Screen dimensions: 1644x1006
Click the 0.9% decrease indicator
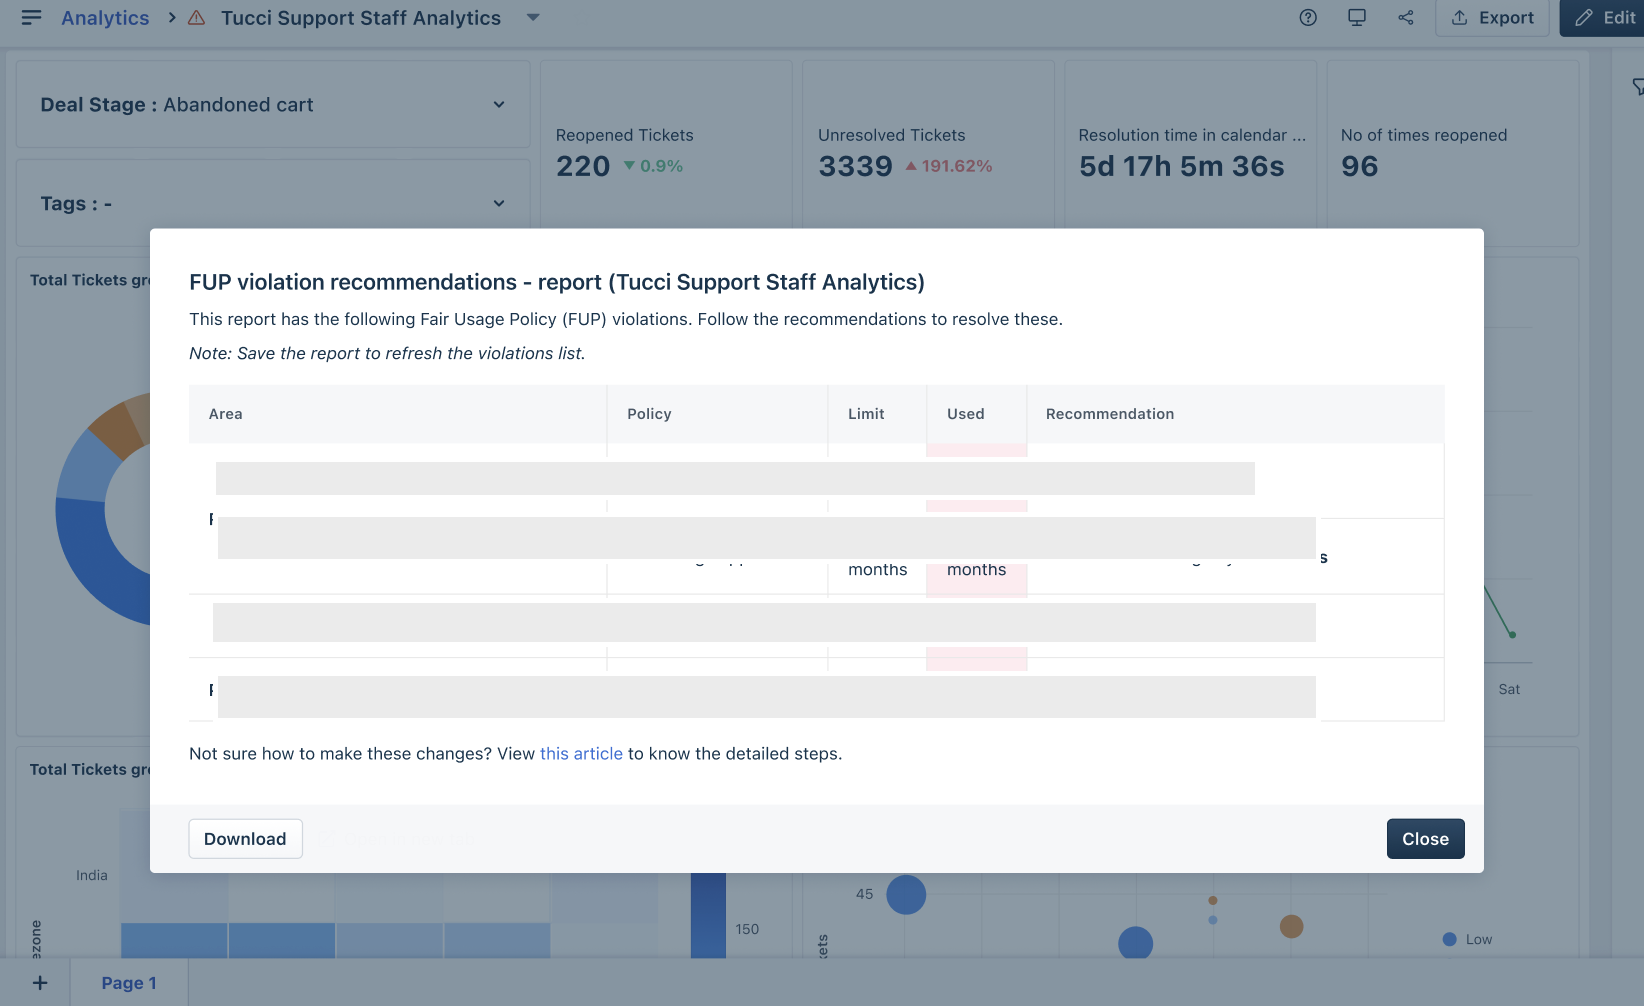653,166
